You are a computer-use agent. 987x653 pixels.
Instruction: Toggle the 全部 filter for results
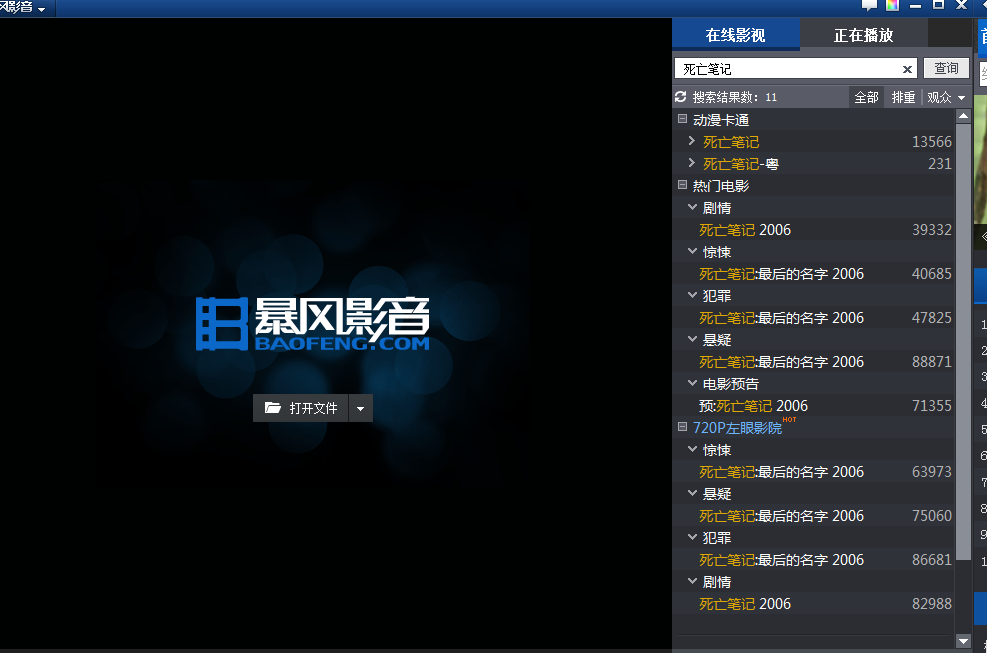pos(866,97)
